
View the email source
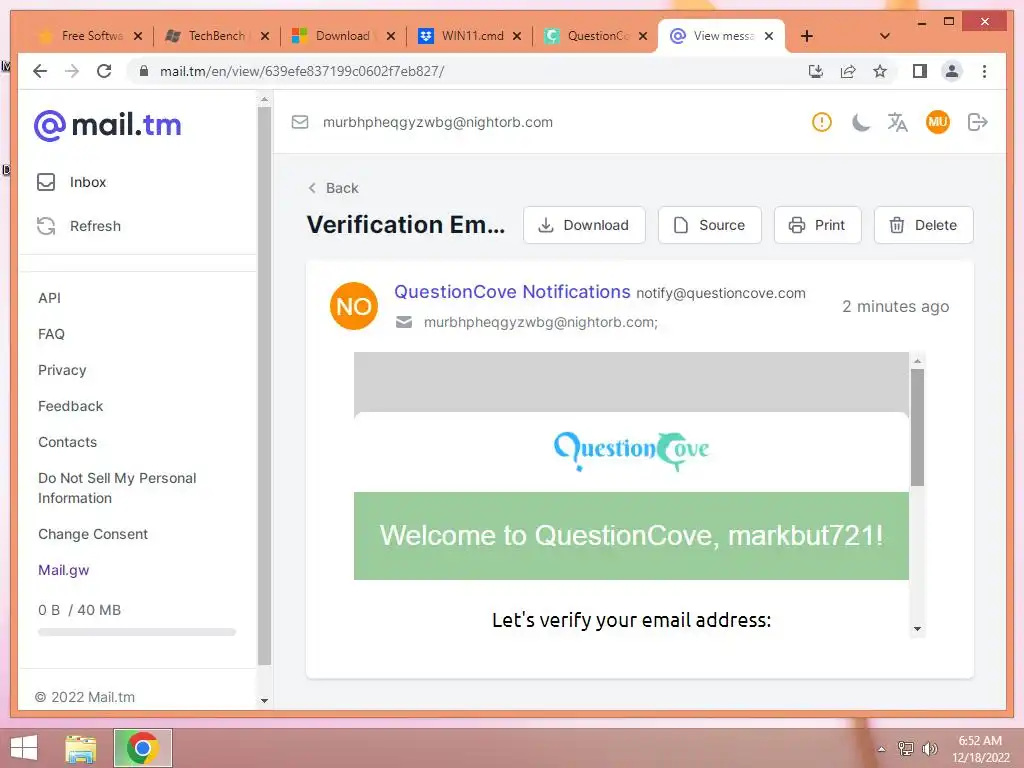point(710,225)
